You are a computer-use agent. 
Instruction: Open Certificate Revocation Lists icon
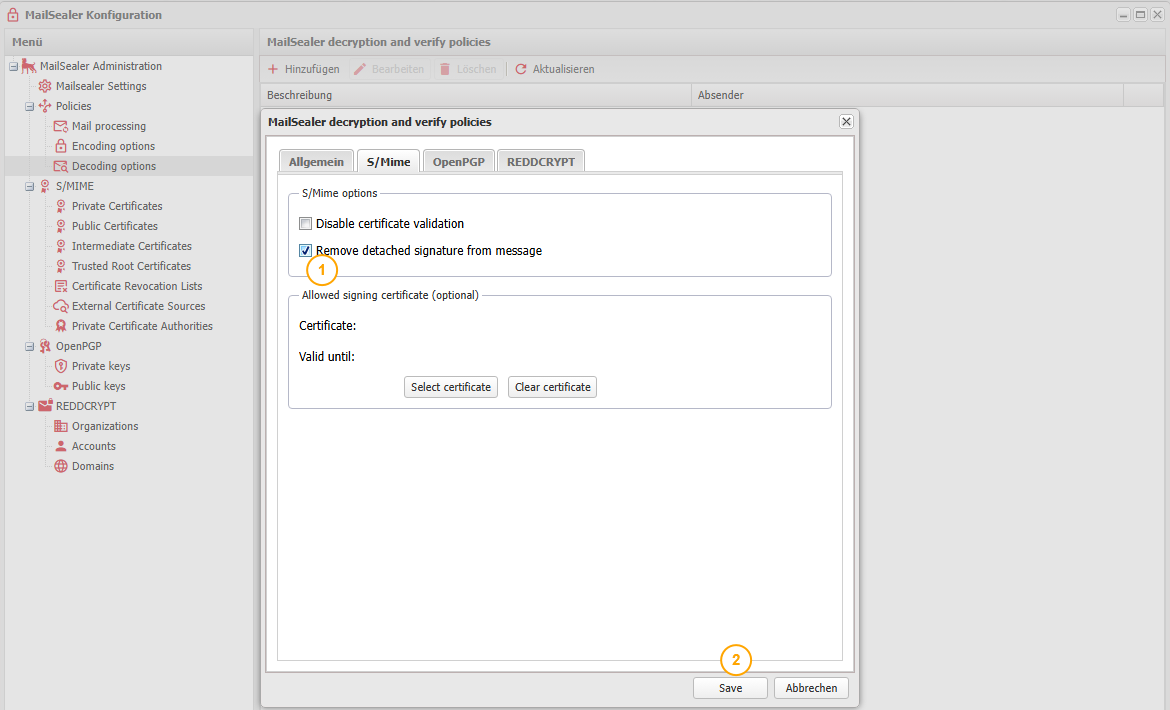tap(61, 286)
